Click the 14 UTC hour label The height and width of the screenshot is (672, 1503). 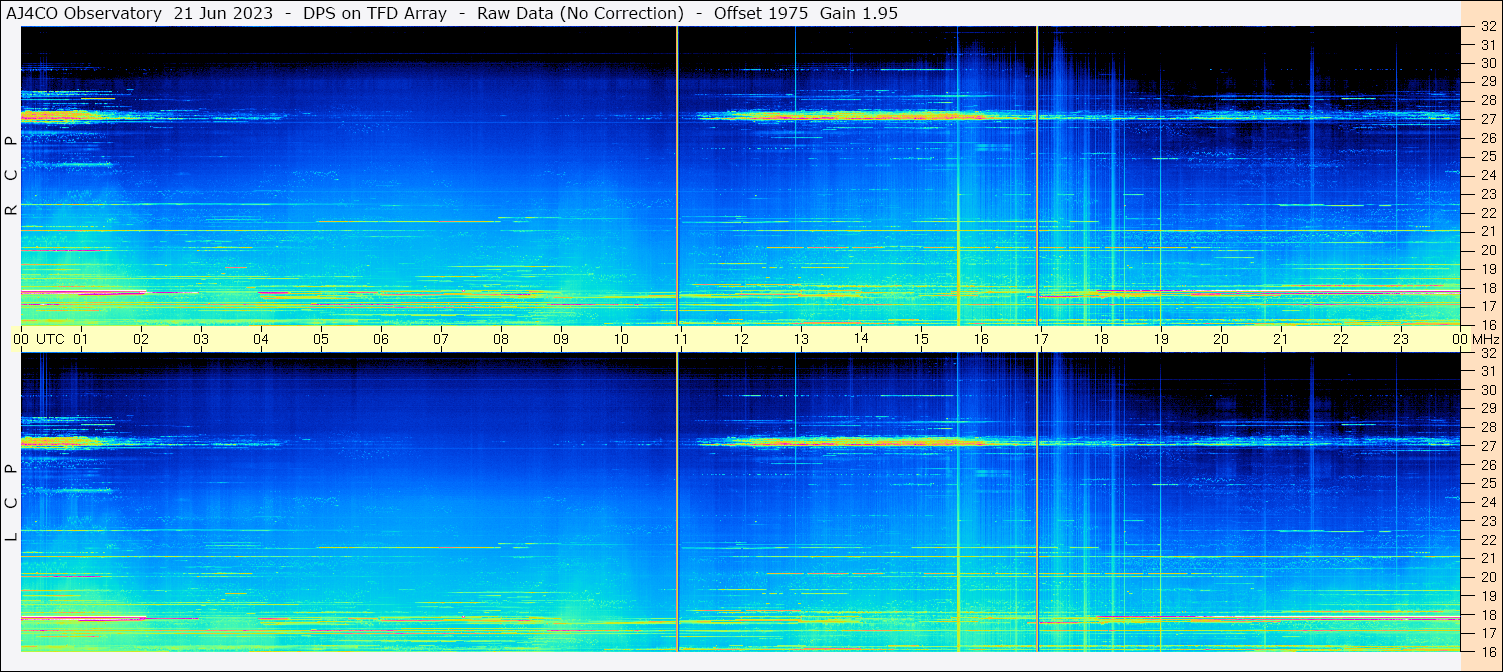861,339
